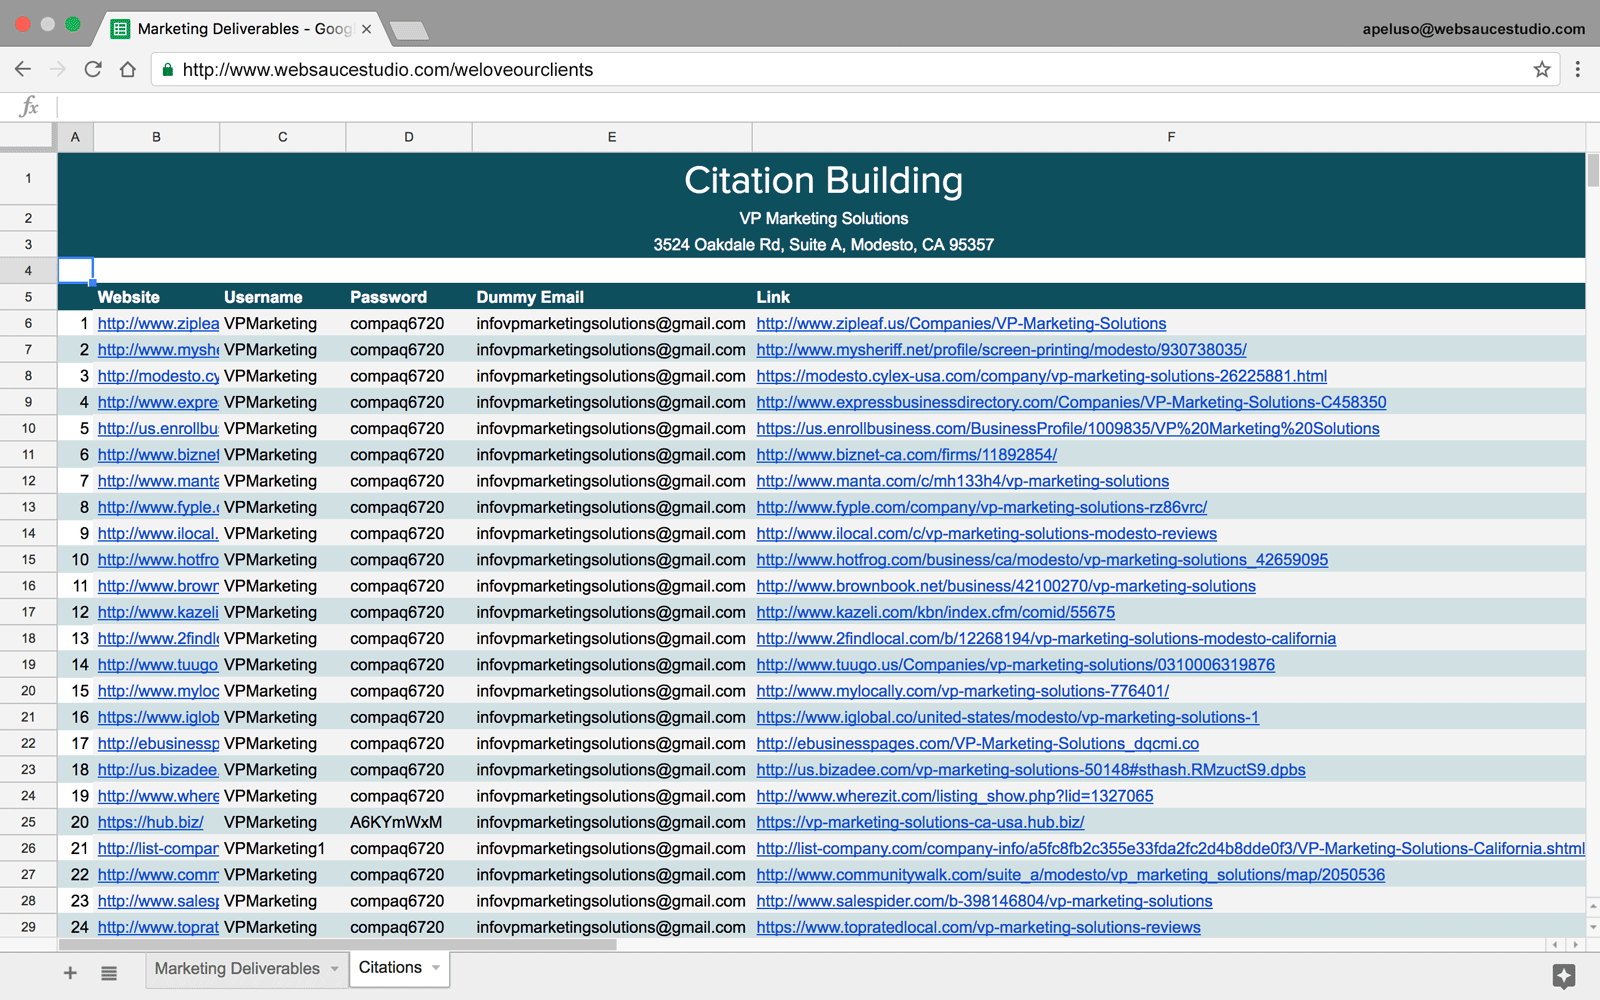Select column A header
Screen dimensions: 1600x1000
pos(75,137)
